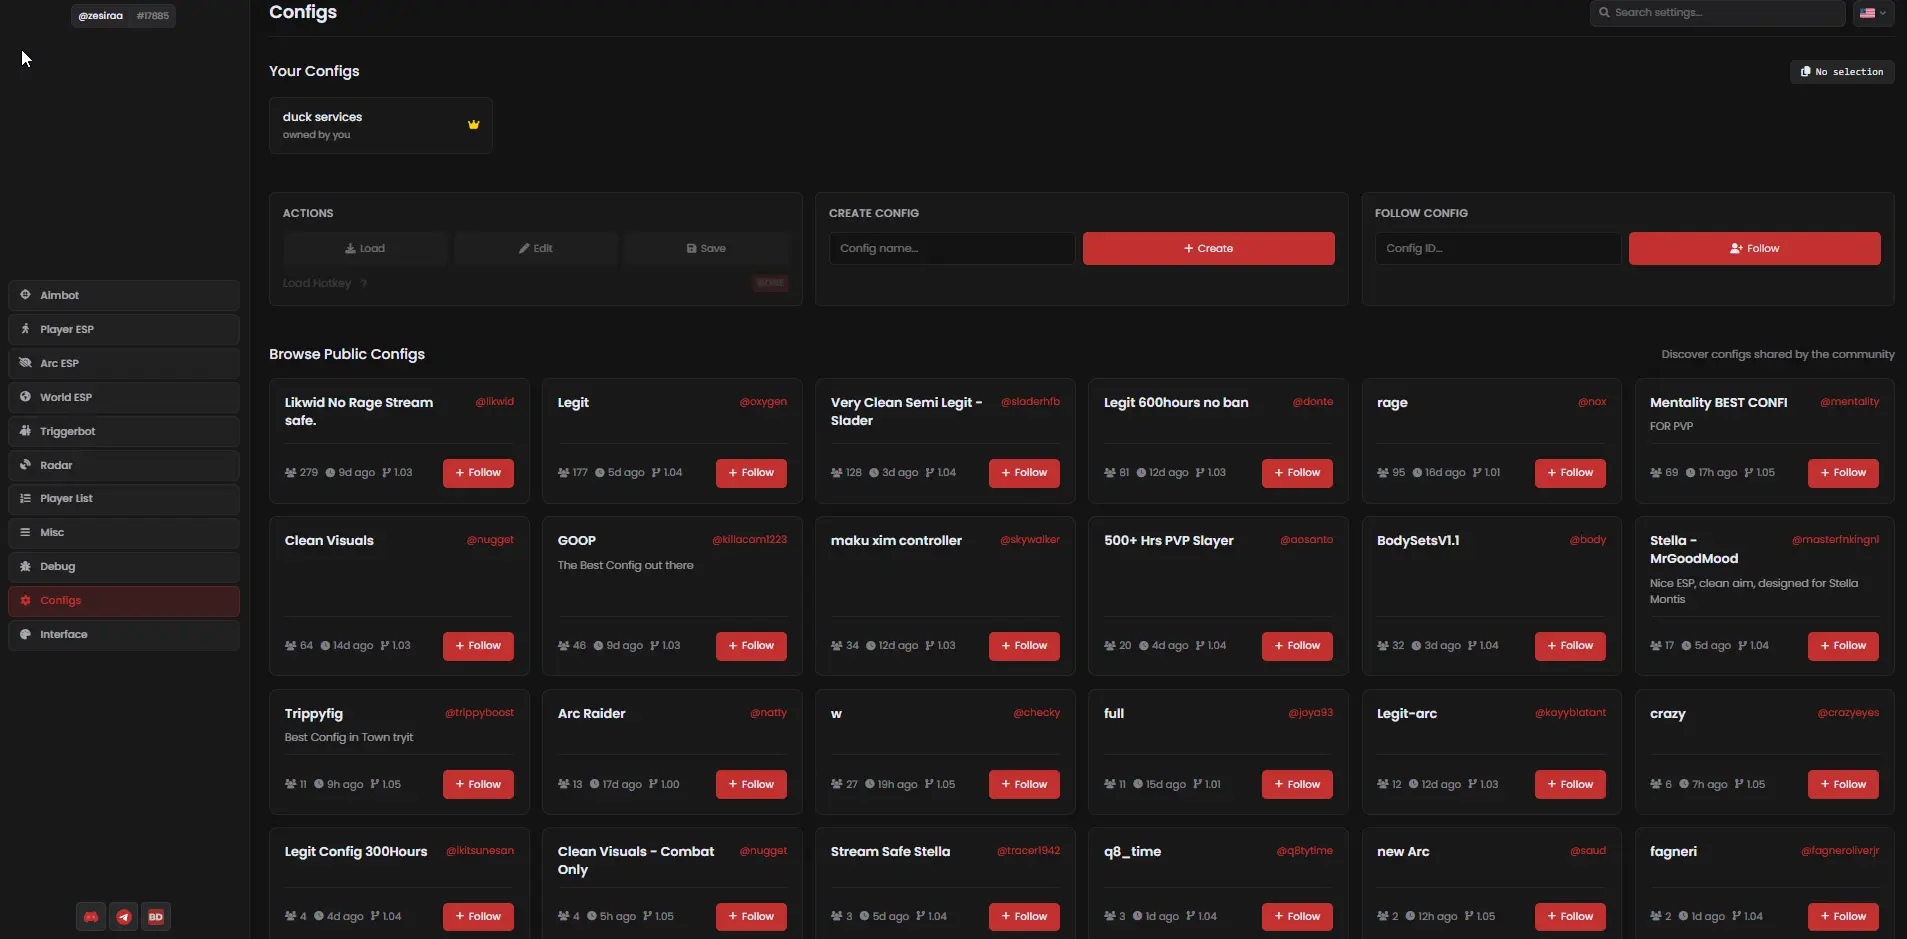The image size is (1907, 939).
Task: Focus the Config ID input field
Action: coord(1497,249)
